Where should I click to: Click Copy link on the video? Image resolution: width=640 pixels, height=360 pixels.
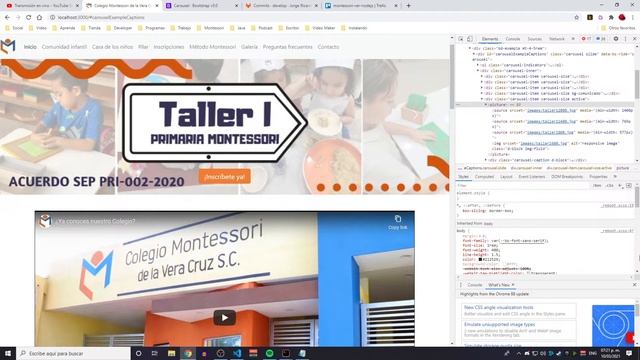click(398, 222)
